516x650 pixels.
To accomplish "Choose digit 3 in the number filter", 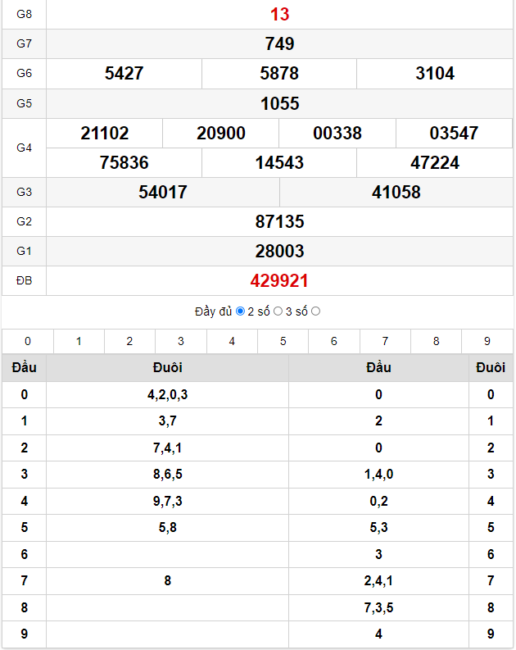I will pyautogui.click(x=181, y=341).
